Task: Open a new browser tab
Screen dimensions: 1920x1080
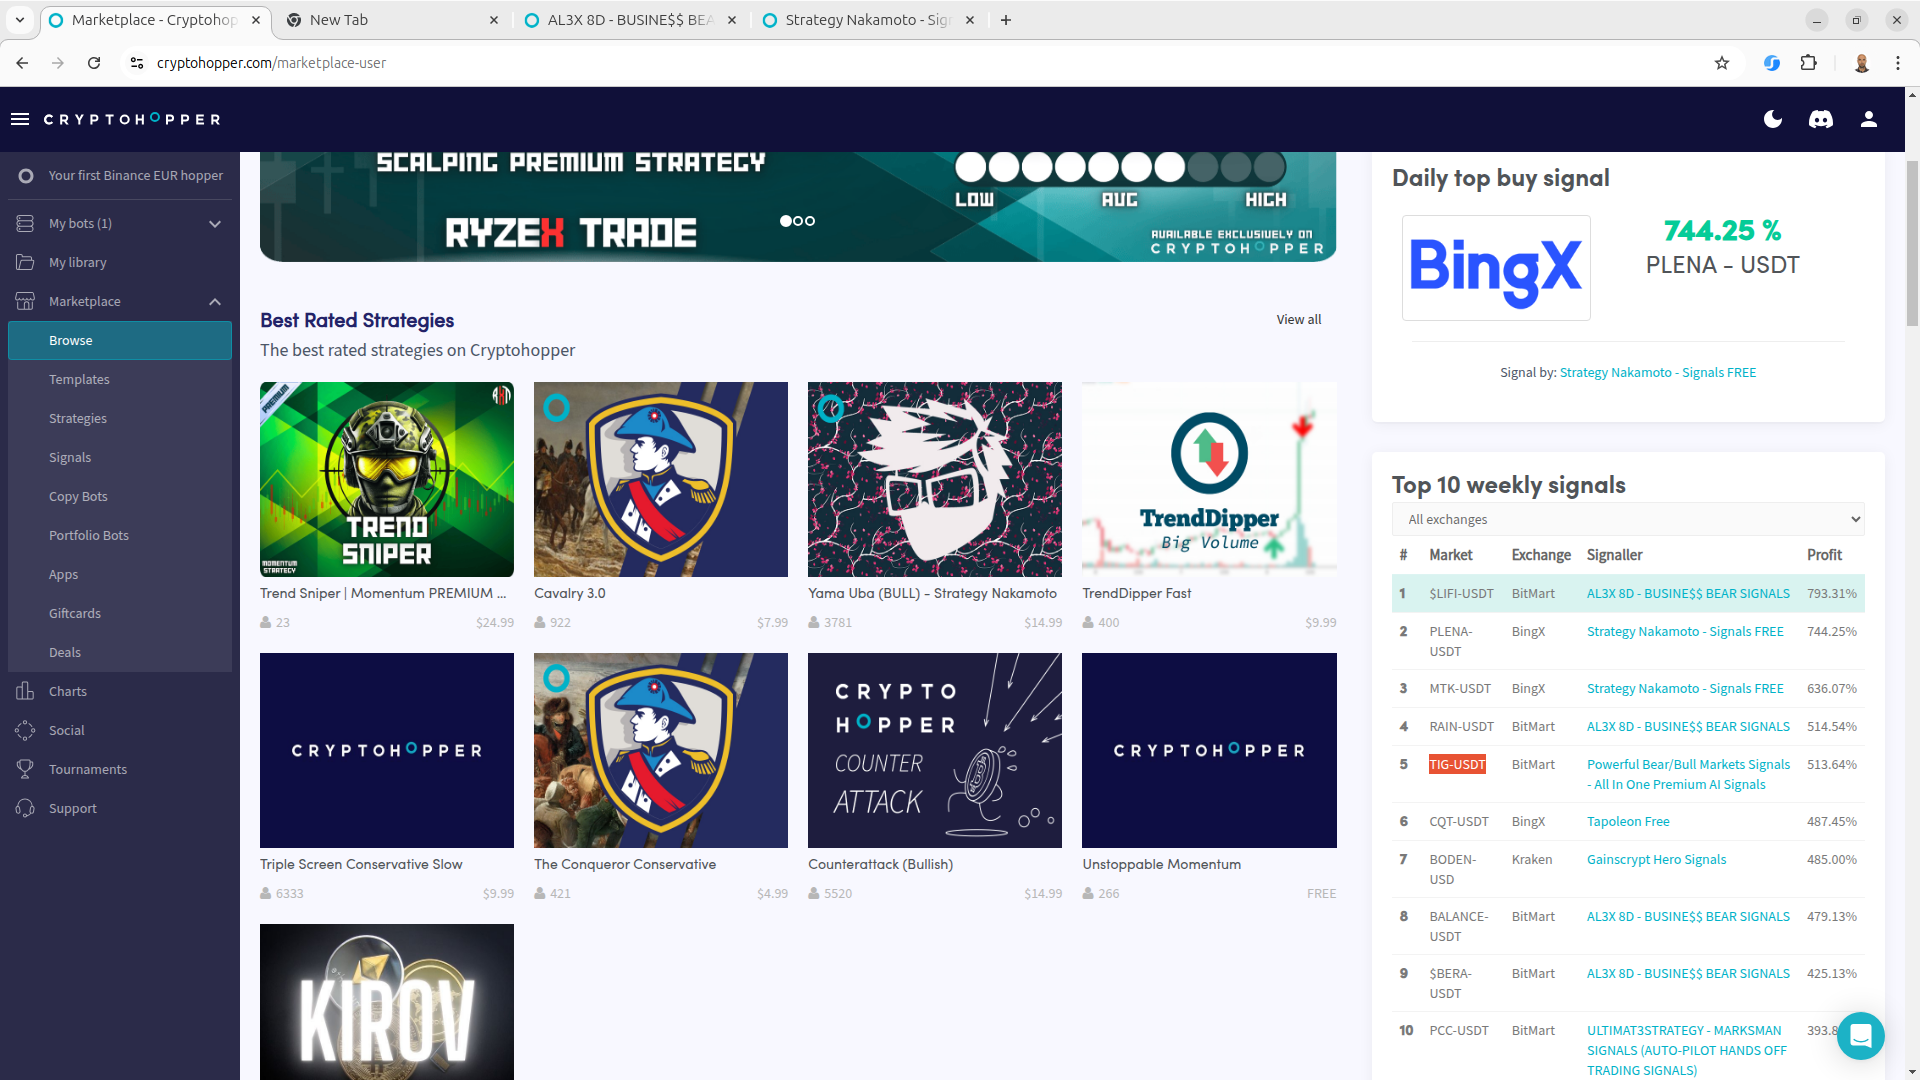Action: coord(1006,20)
